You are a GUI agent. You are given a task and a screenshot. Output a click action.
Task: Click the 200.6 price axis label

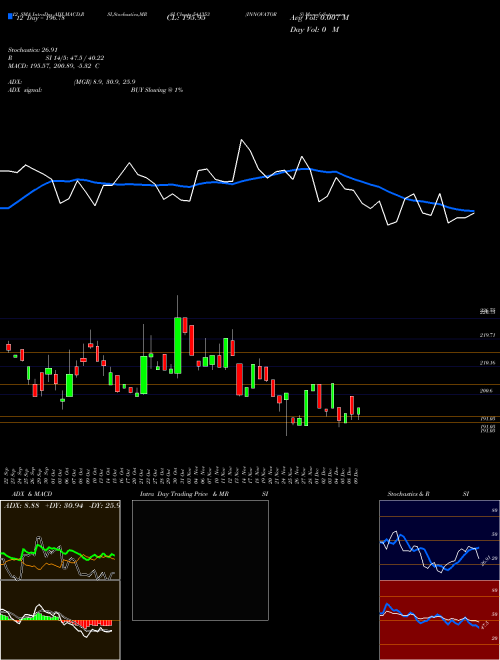tap(487, 391)
